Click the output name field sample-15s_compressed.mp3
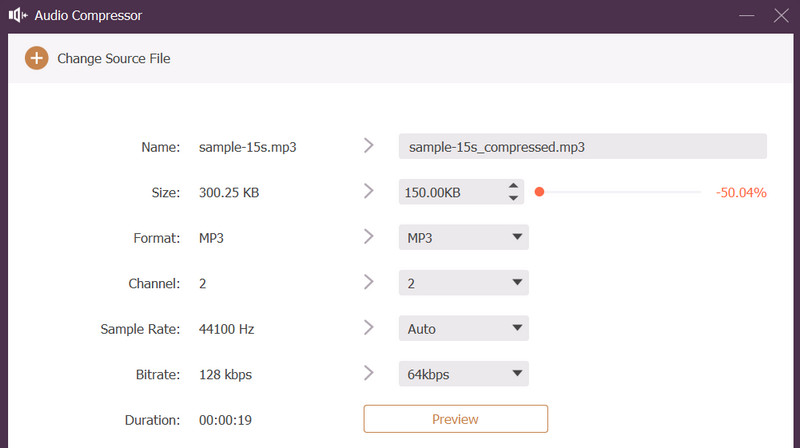 (x=582, y=146)
